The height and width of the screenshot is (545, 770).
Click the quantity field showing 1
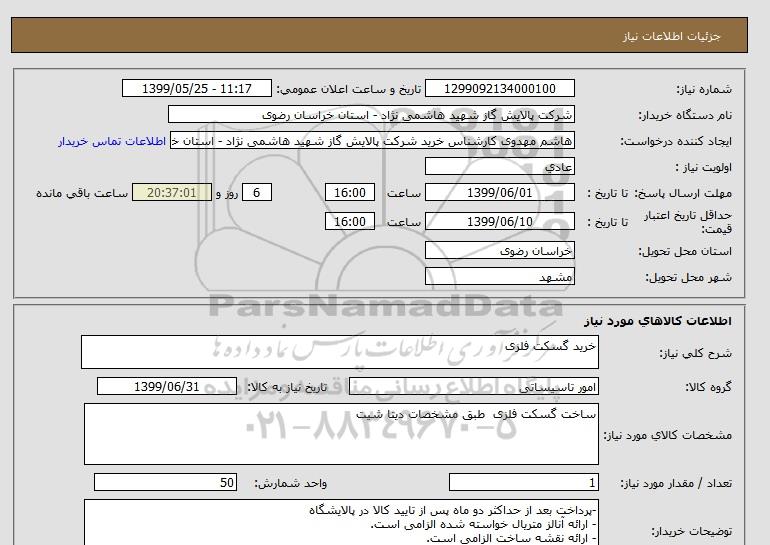pyautogui.click(x=523, y=483)
